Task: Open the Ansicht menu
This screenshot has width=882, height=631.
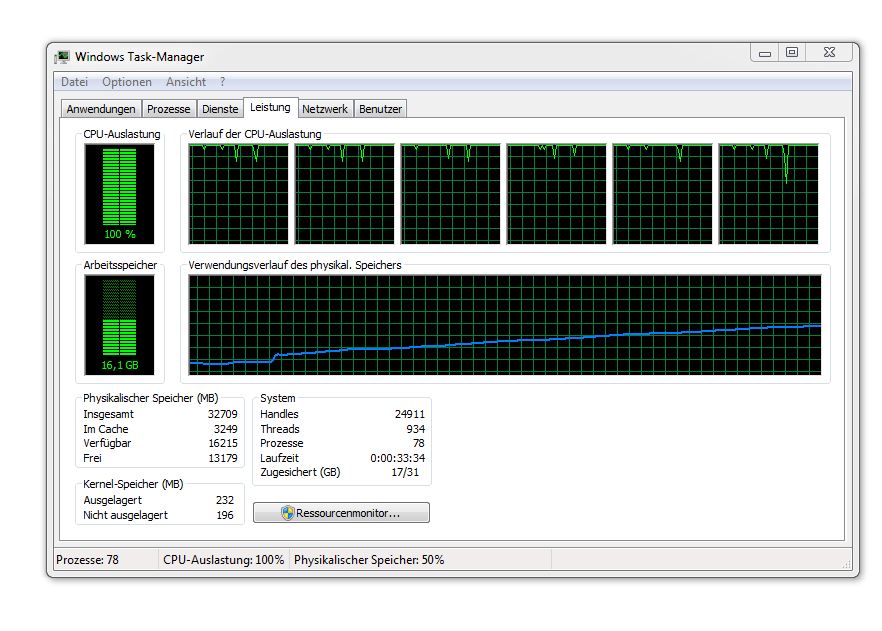Action: point(186,82)
